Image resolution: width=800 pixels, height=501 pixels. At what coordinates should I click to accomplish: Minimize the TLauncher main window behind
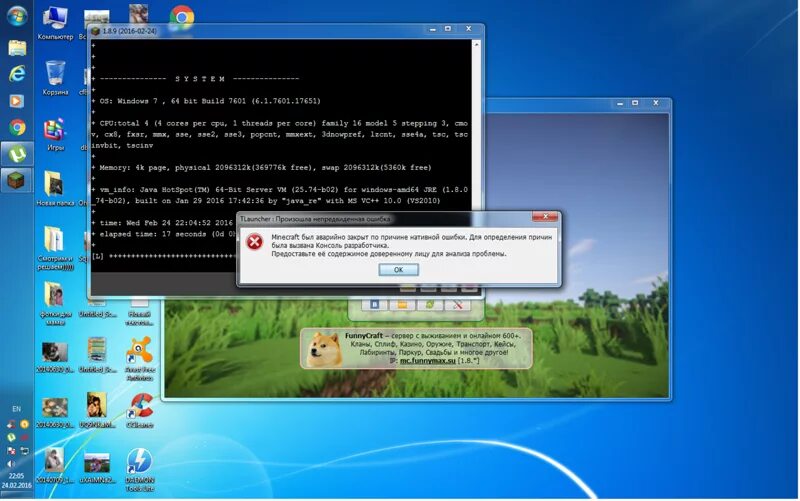point(620,104)
